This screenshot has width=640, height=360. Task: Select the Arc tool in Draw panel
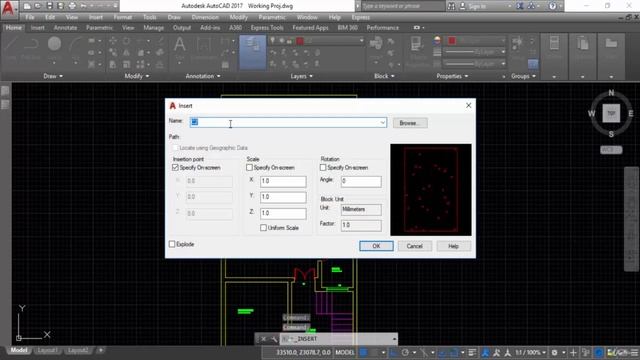76,44
